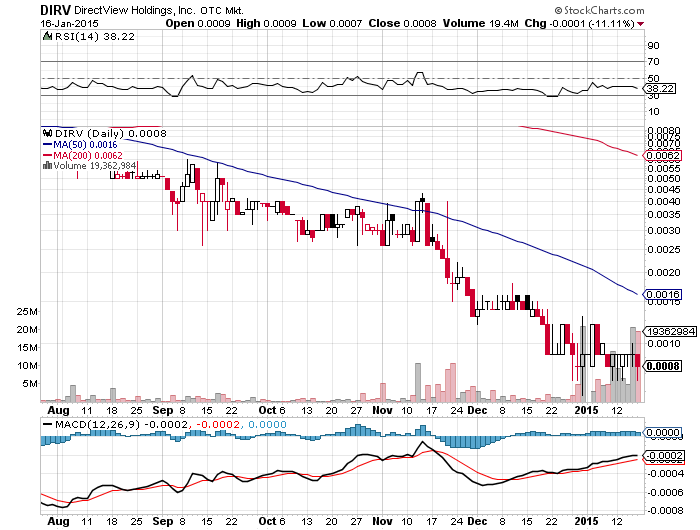
Task: Click the Dec label on price chart axis
Action: (x=477, y=410)
